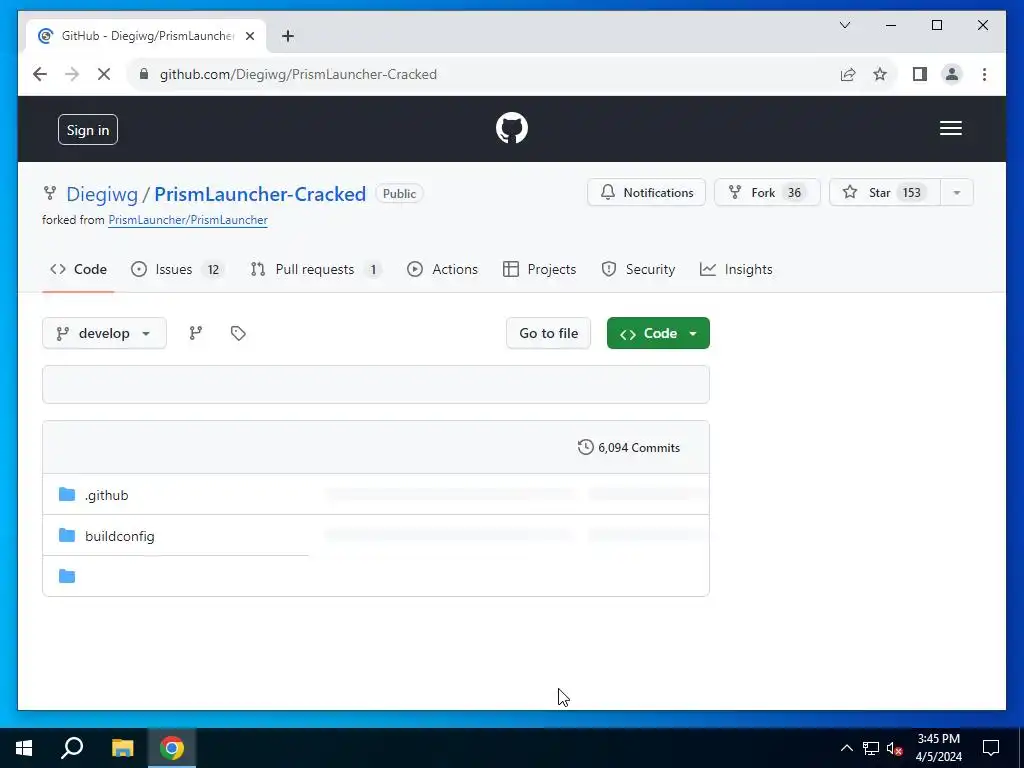Show hidden system tray icons
The image size is (1024, 768).
pos(846,748)
